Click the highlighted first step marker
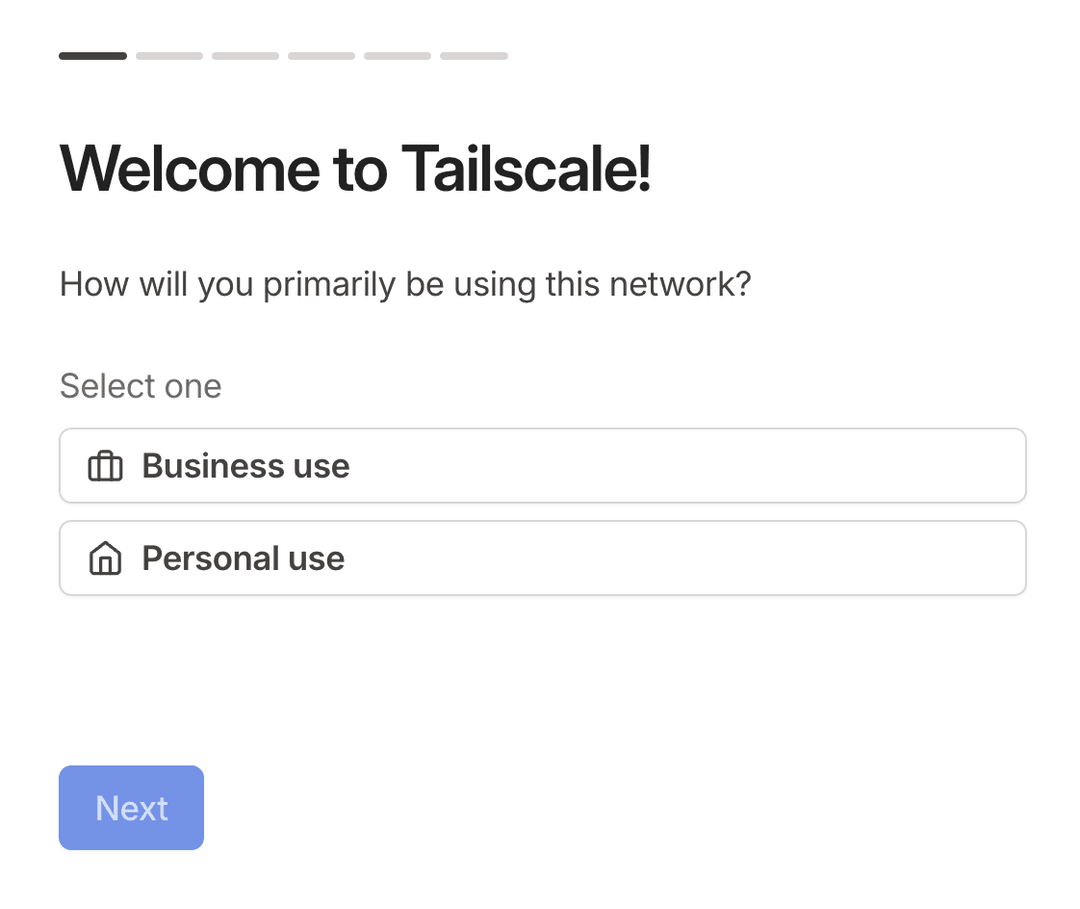1080x909 pixels. (x=92, y=56)
